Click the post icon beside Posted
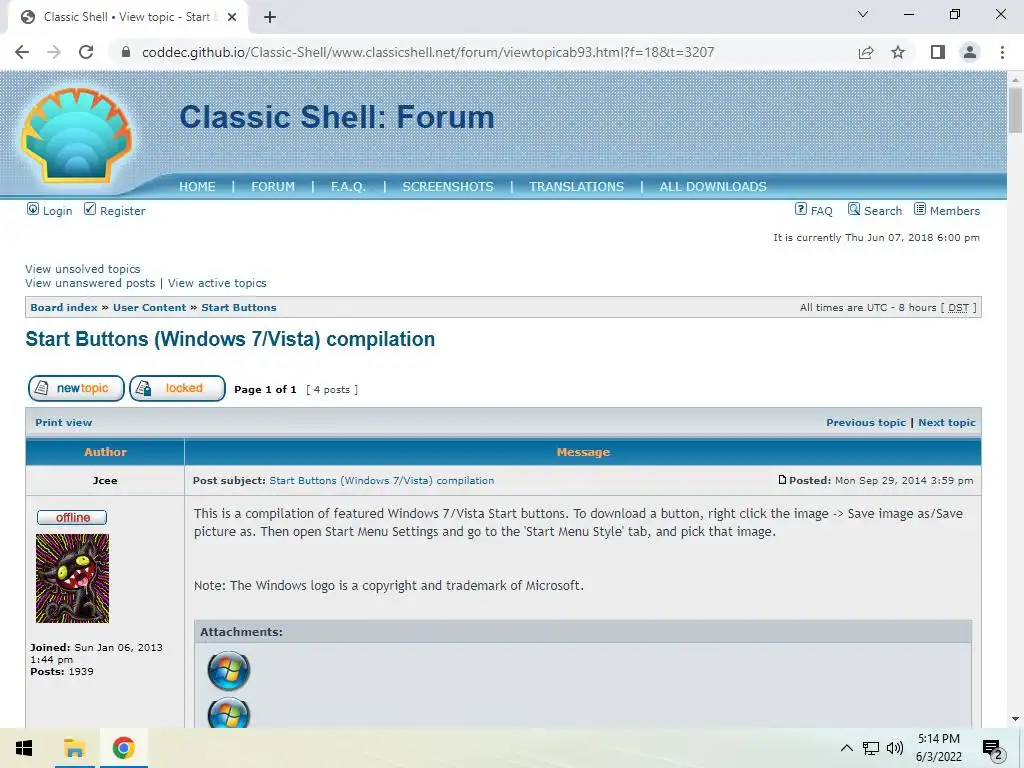1024x768 pixels. 782,480
